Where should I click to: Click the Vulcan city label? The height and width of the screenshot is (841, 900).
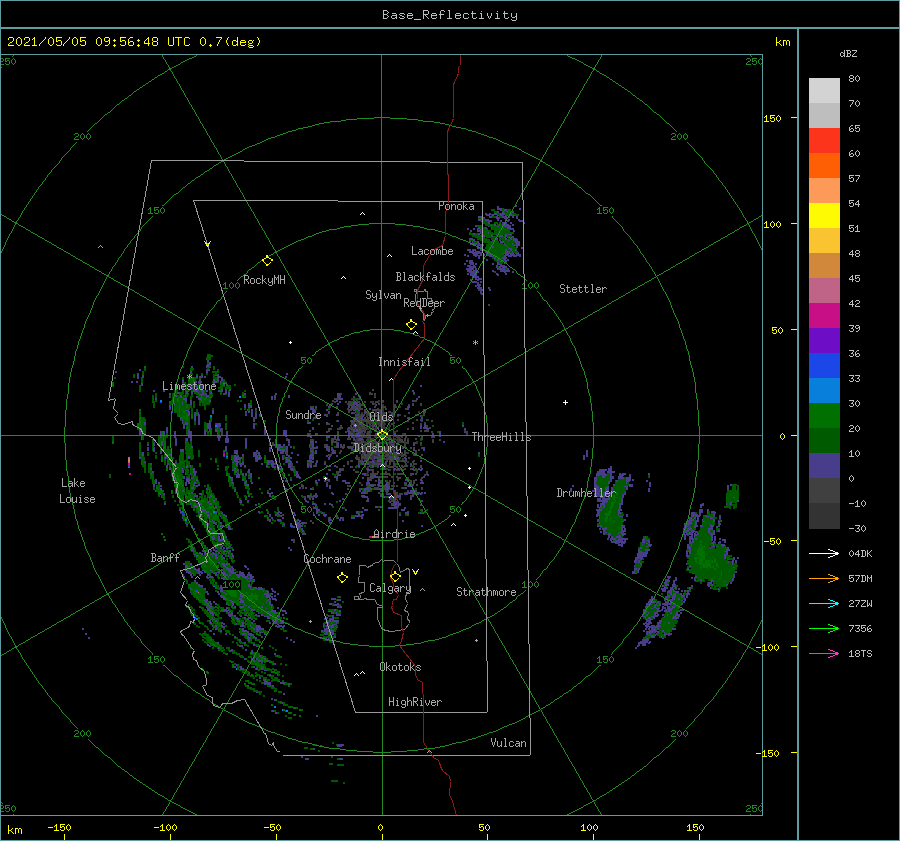point(508,743)
